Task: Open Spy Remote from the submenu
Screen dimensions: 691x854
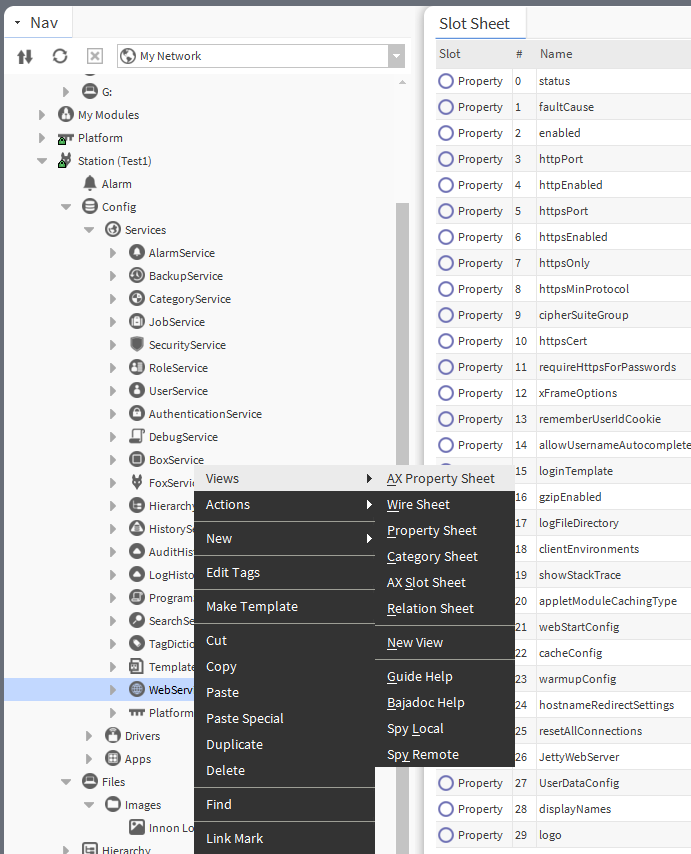Action: (x=422, y=755)
